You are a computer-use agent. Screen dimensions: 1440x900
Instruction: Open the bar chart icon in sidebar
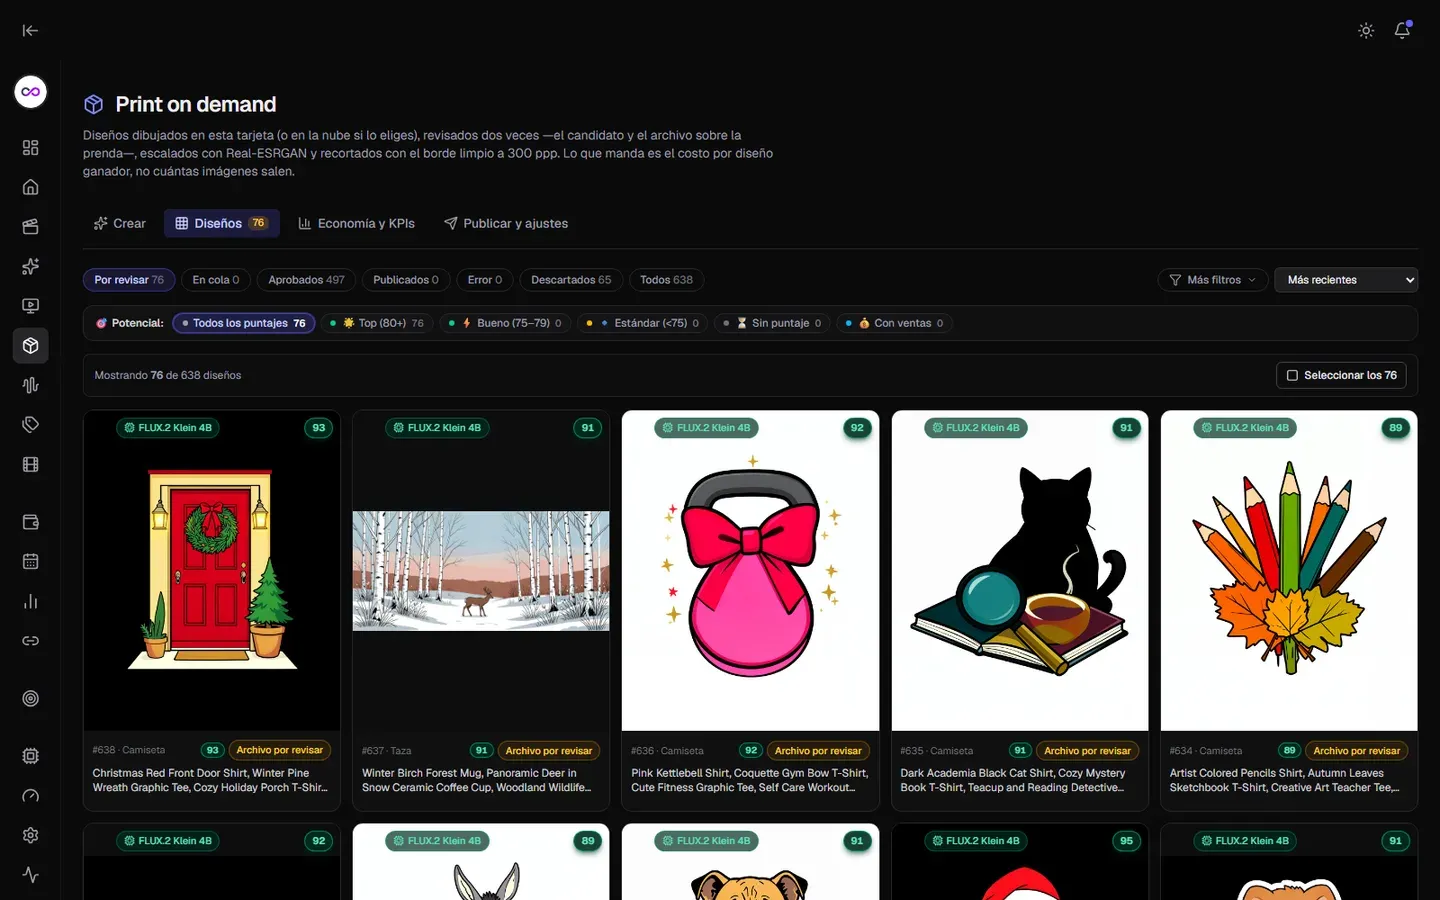pos(31,601)
